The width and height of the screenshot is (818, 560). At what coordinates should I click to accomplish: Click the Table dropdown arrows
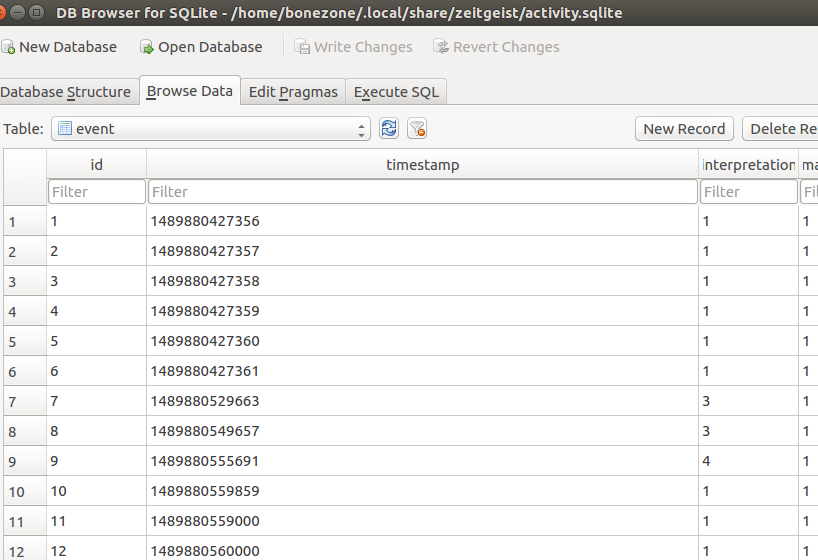pos(361,129)
